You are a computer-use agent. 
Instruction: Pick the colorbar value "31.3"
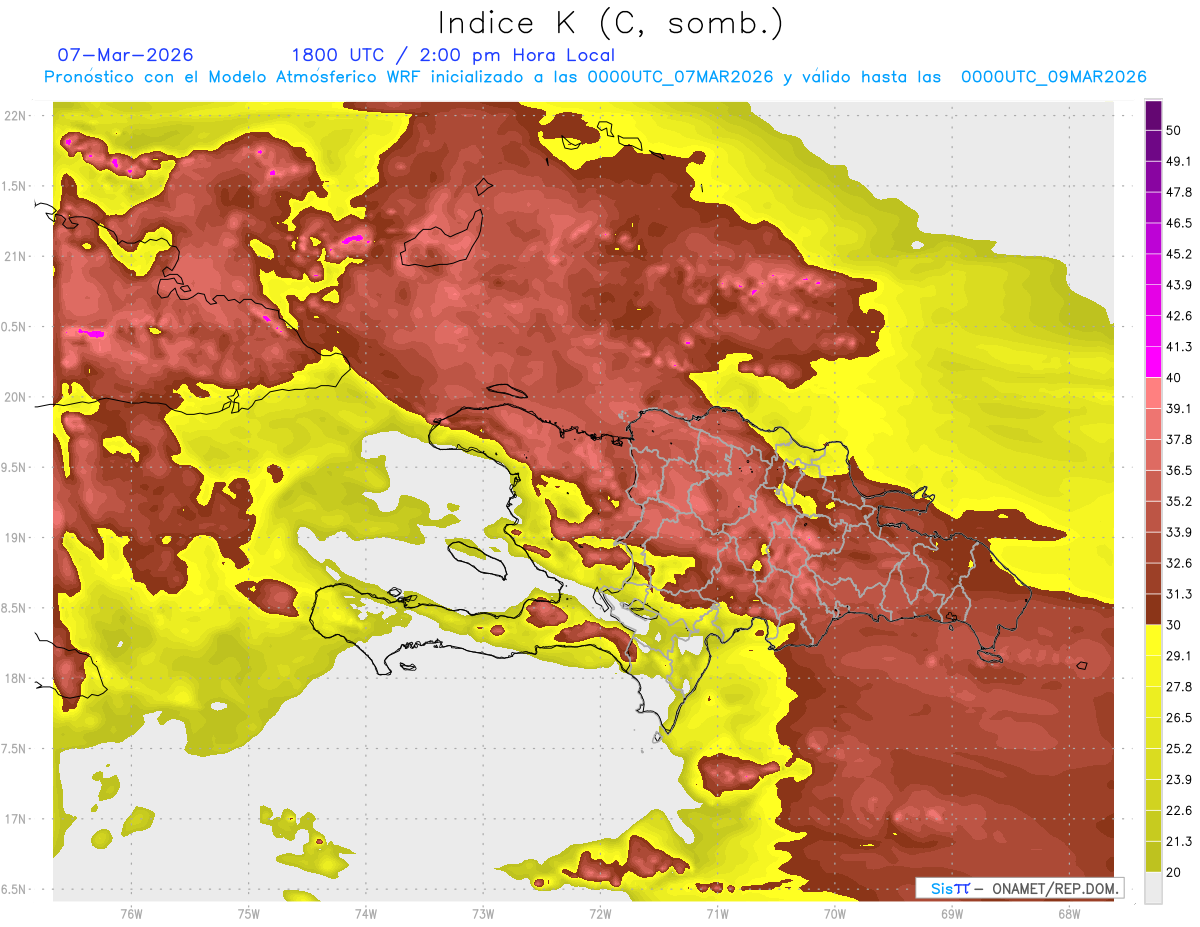(1179, 594)
